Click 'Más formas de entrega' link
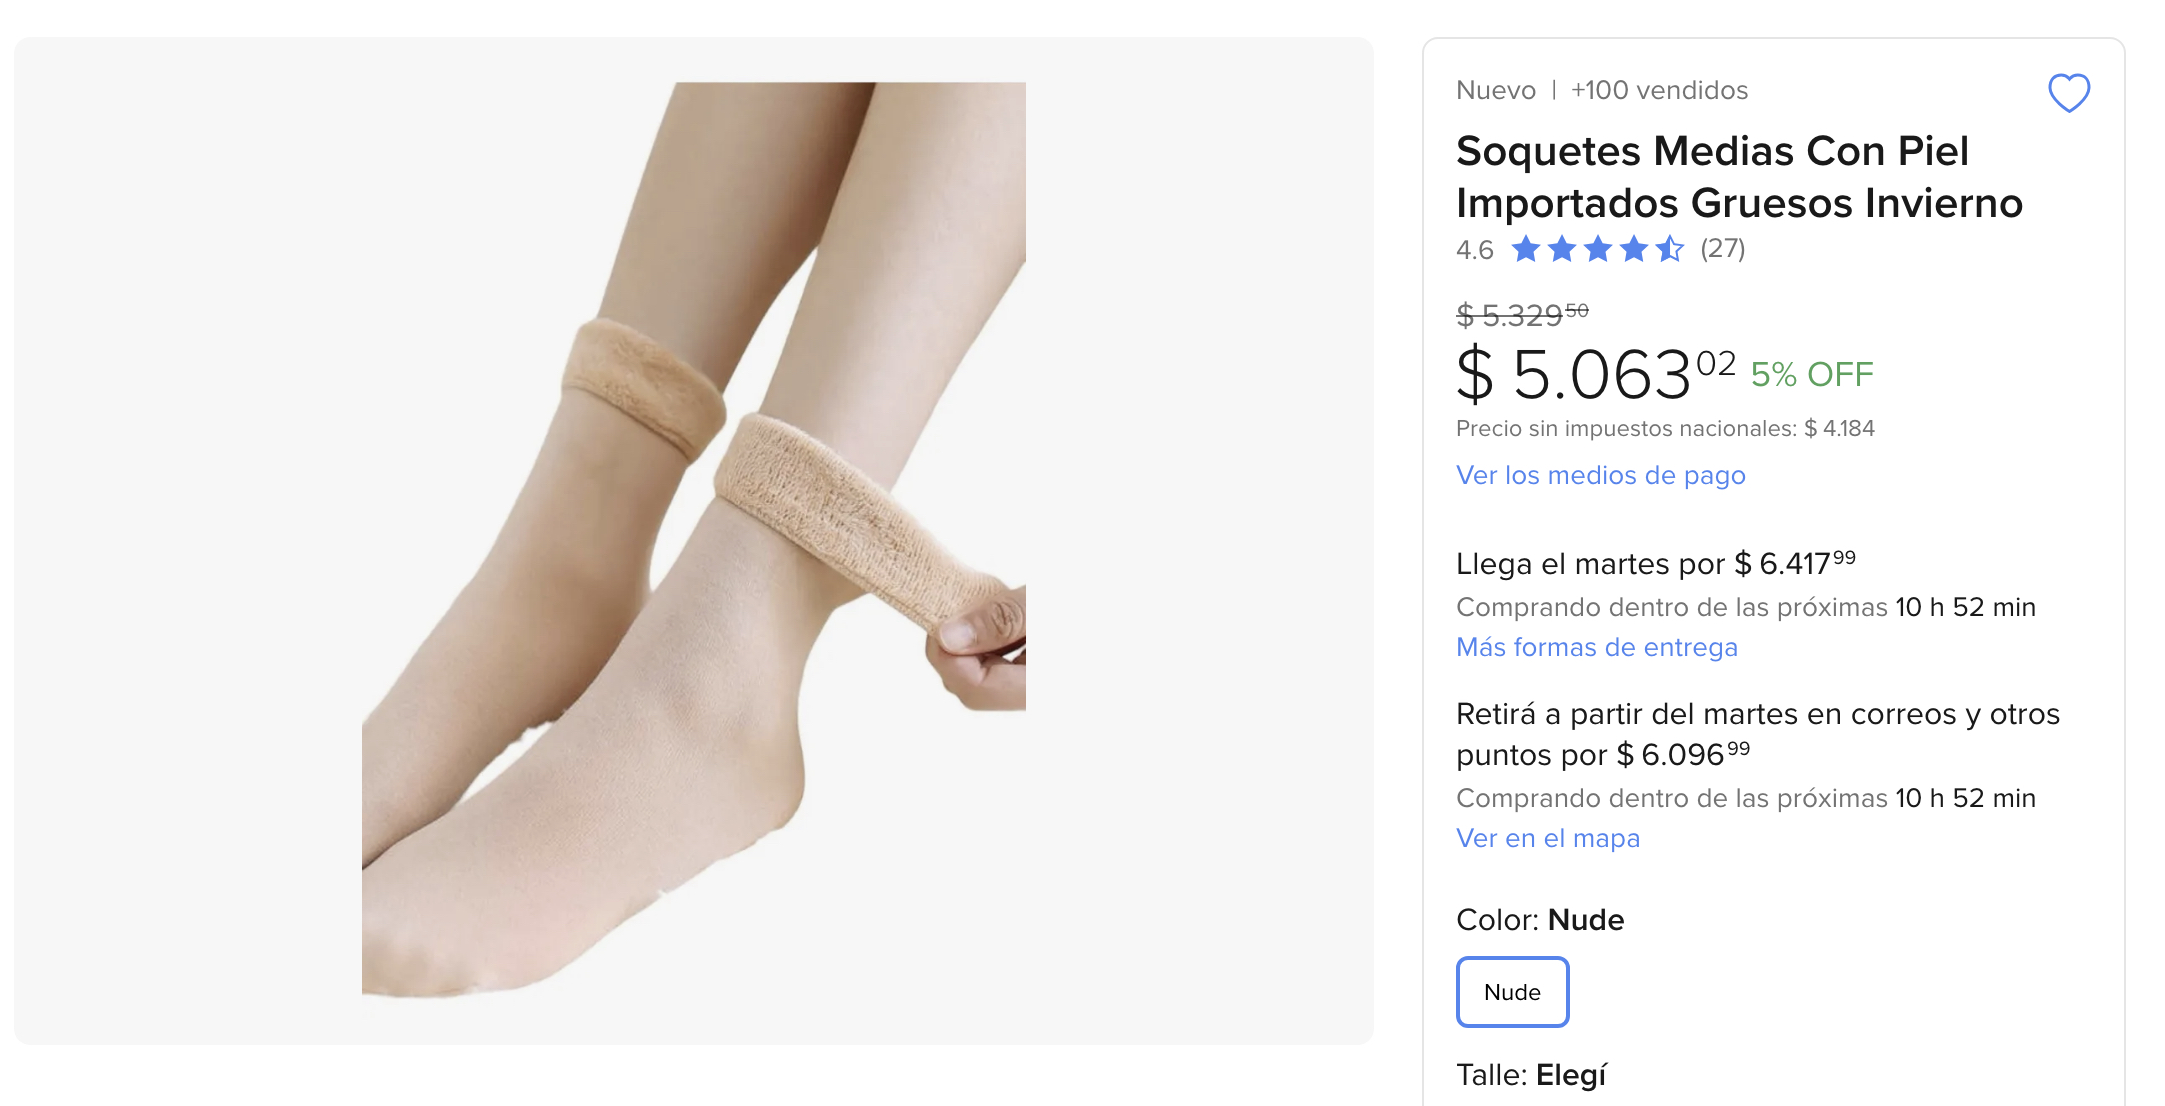Image resolution: width=2165 pixels, height=1106 pixels. pos(1596,647)
